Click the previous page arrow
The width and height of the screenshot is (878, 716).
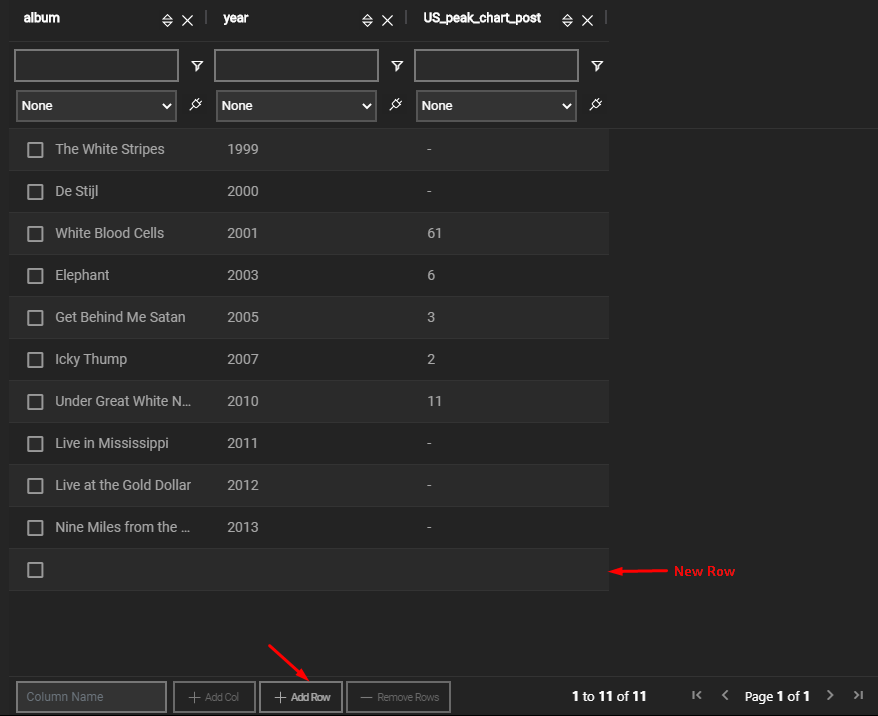click(x=725, y=695)
